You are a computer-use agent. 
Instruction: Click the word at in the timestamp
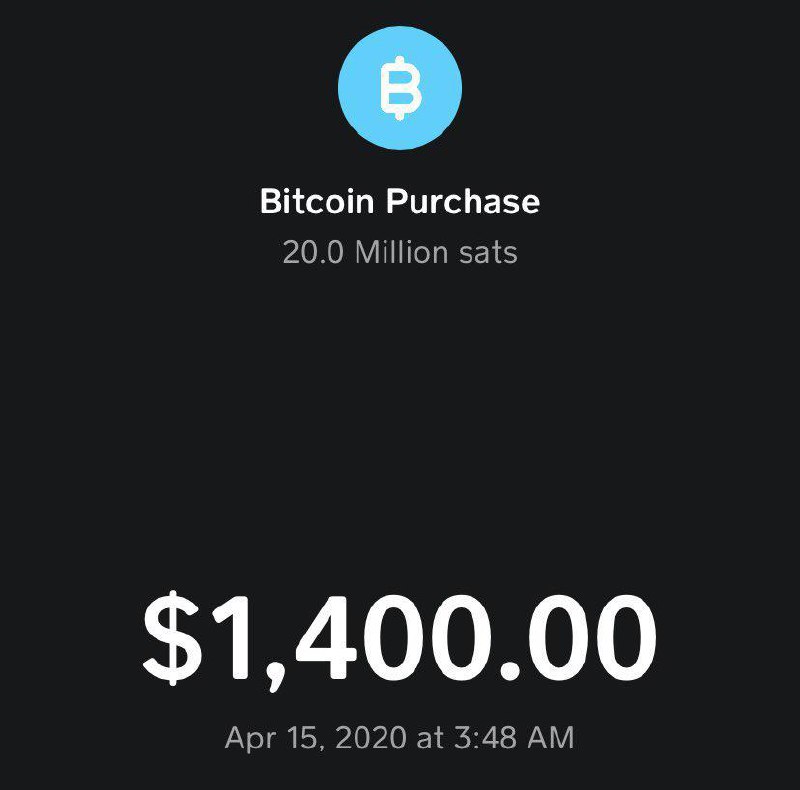click(430, 738)
